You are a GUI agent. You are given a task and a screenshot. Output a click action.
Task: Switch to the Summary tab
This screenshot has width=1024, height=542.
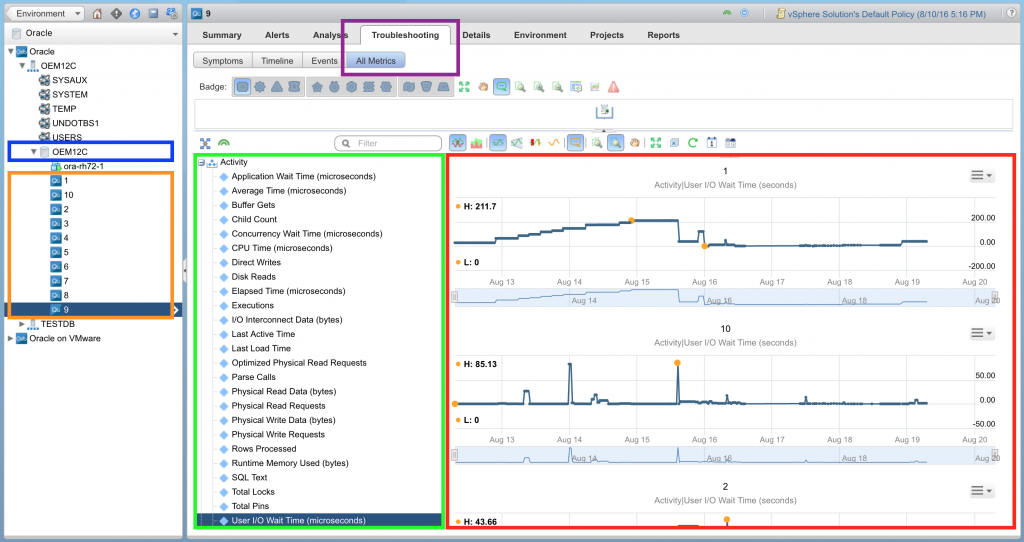pos(221,35)
